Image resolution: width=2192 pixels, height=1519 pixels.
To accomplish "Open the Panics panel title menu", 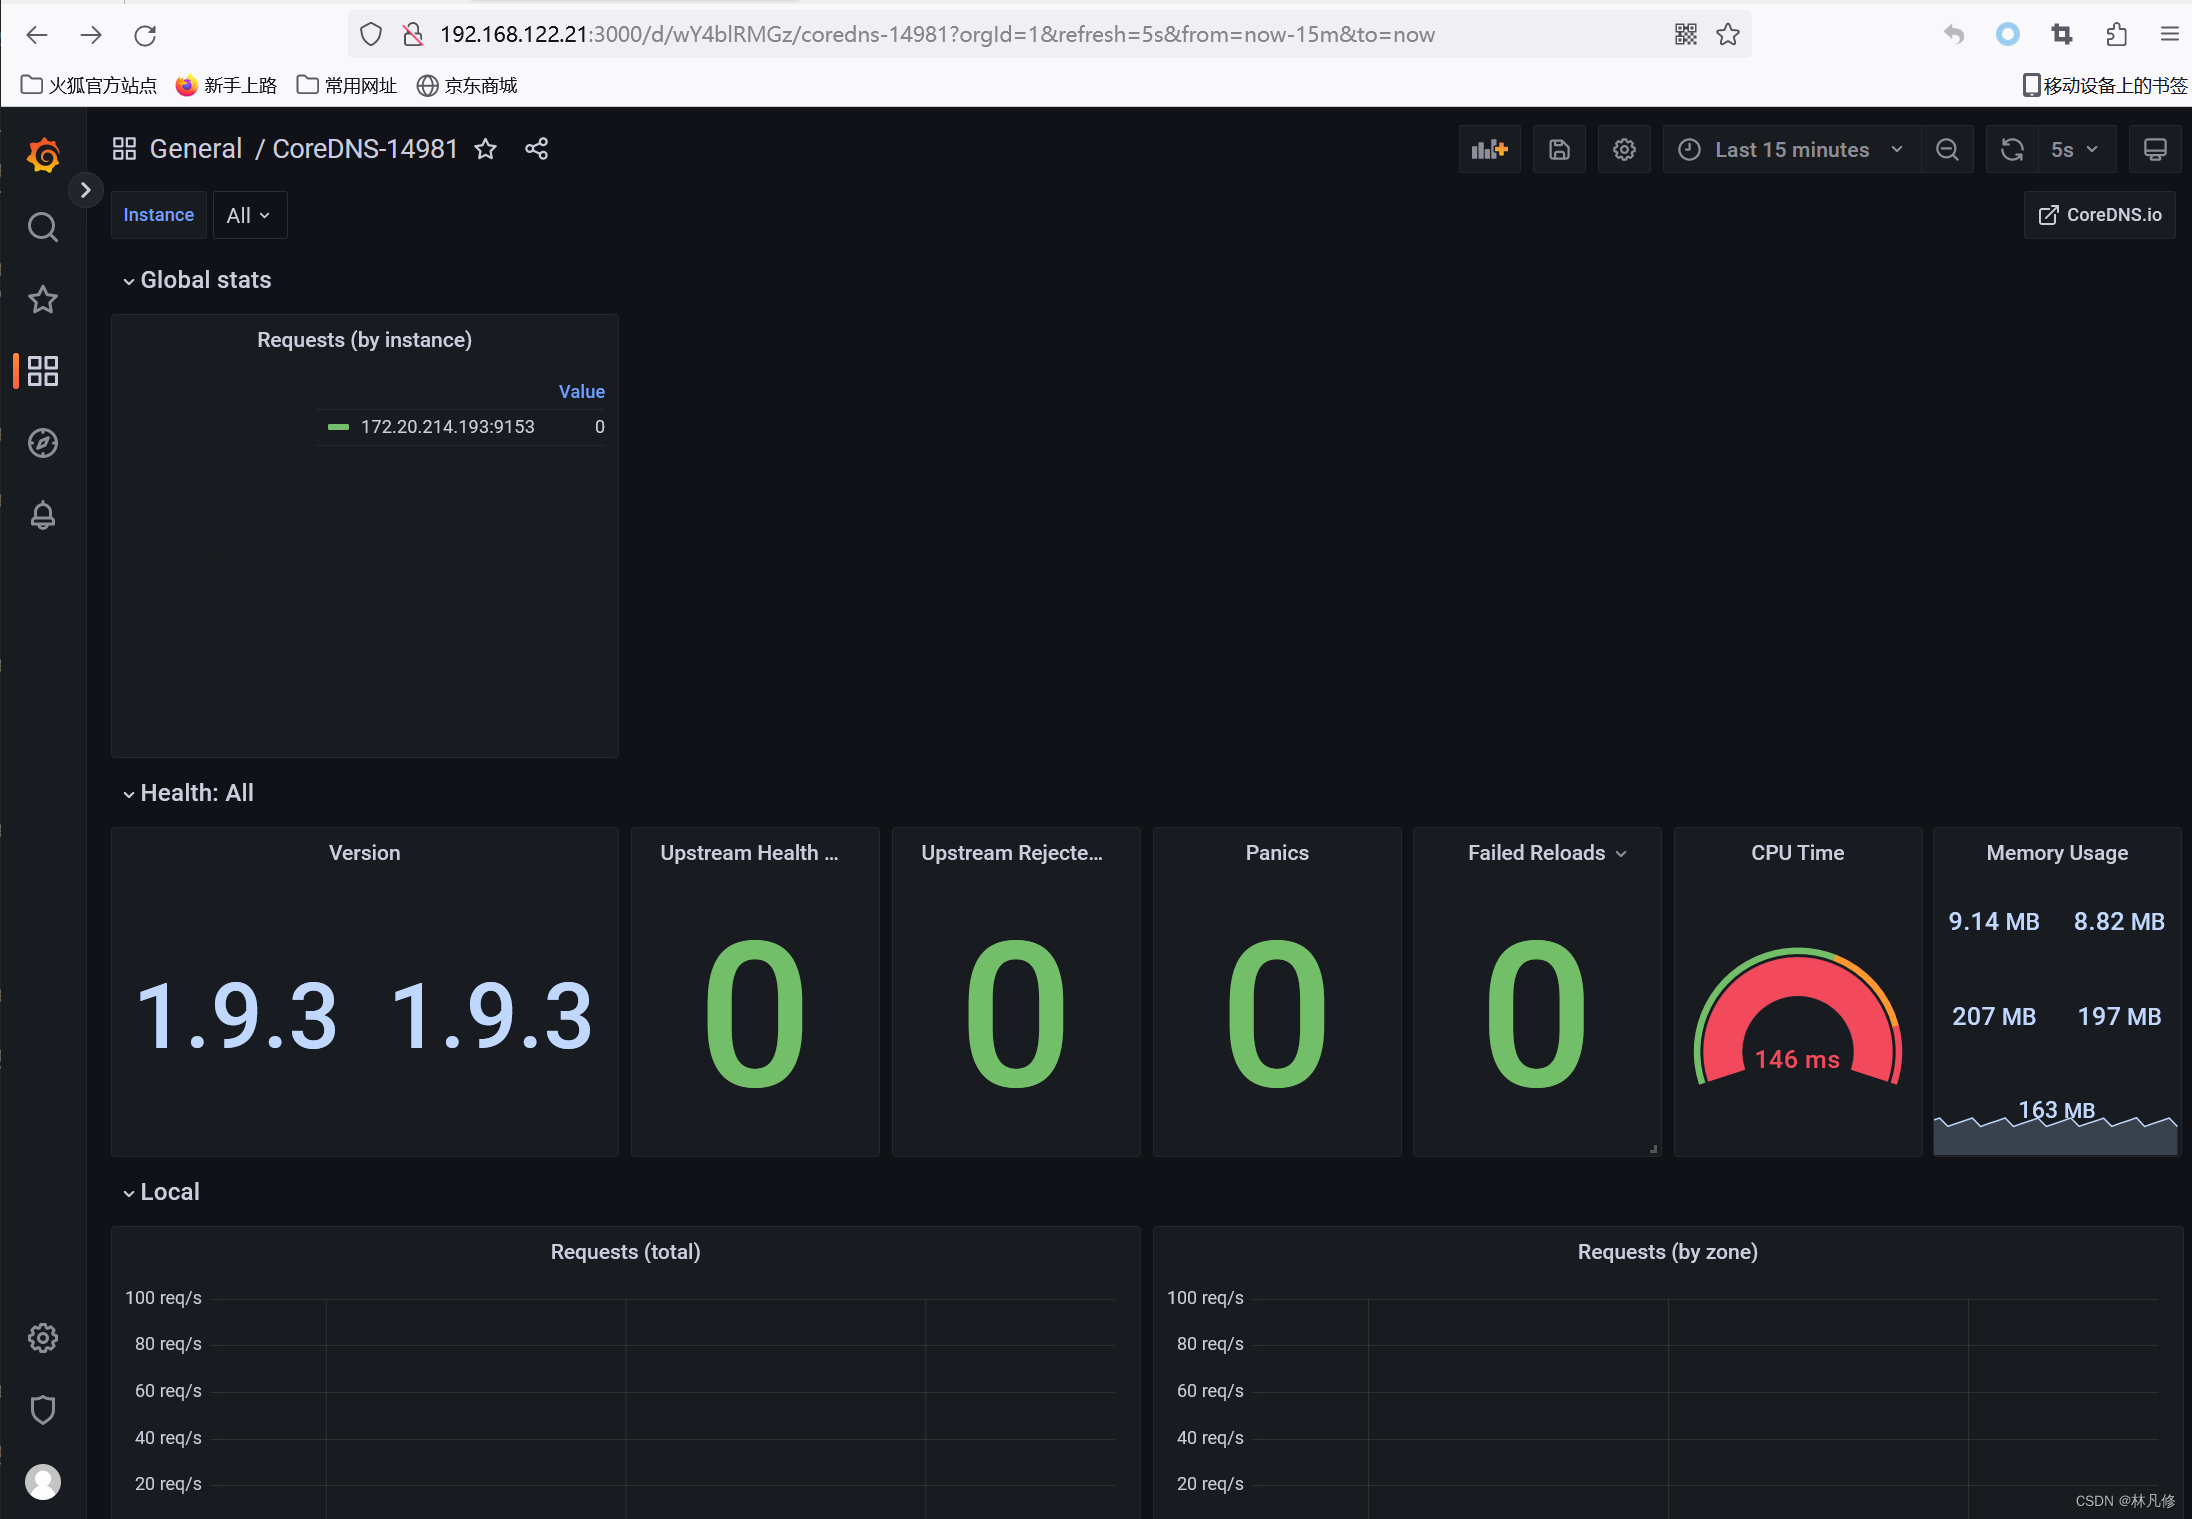I will point(1277,853).
